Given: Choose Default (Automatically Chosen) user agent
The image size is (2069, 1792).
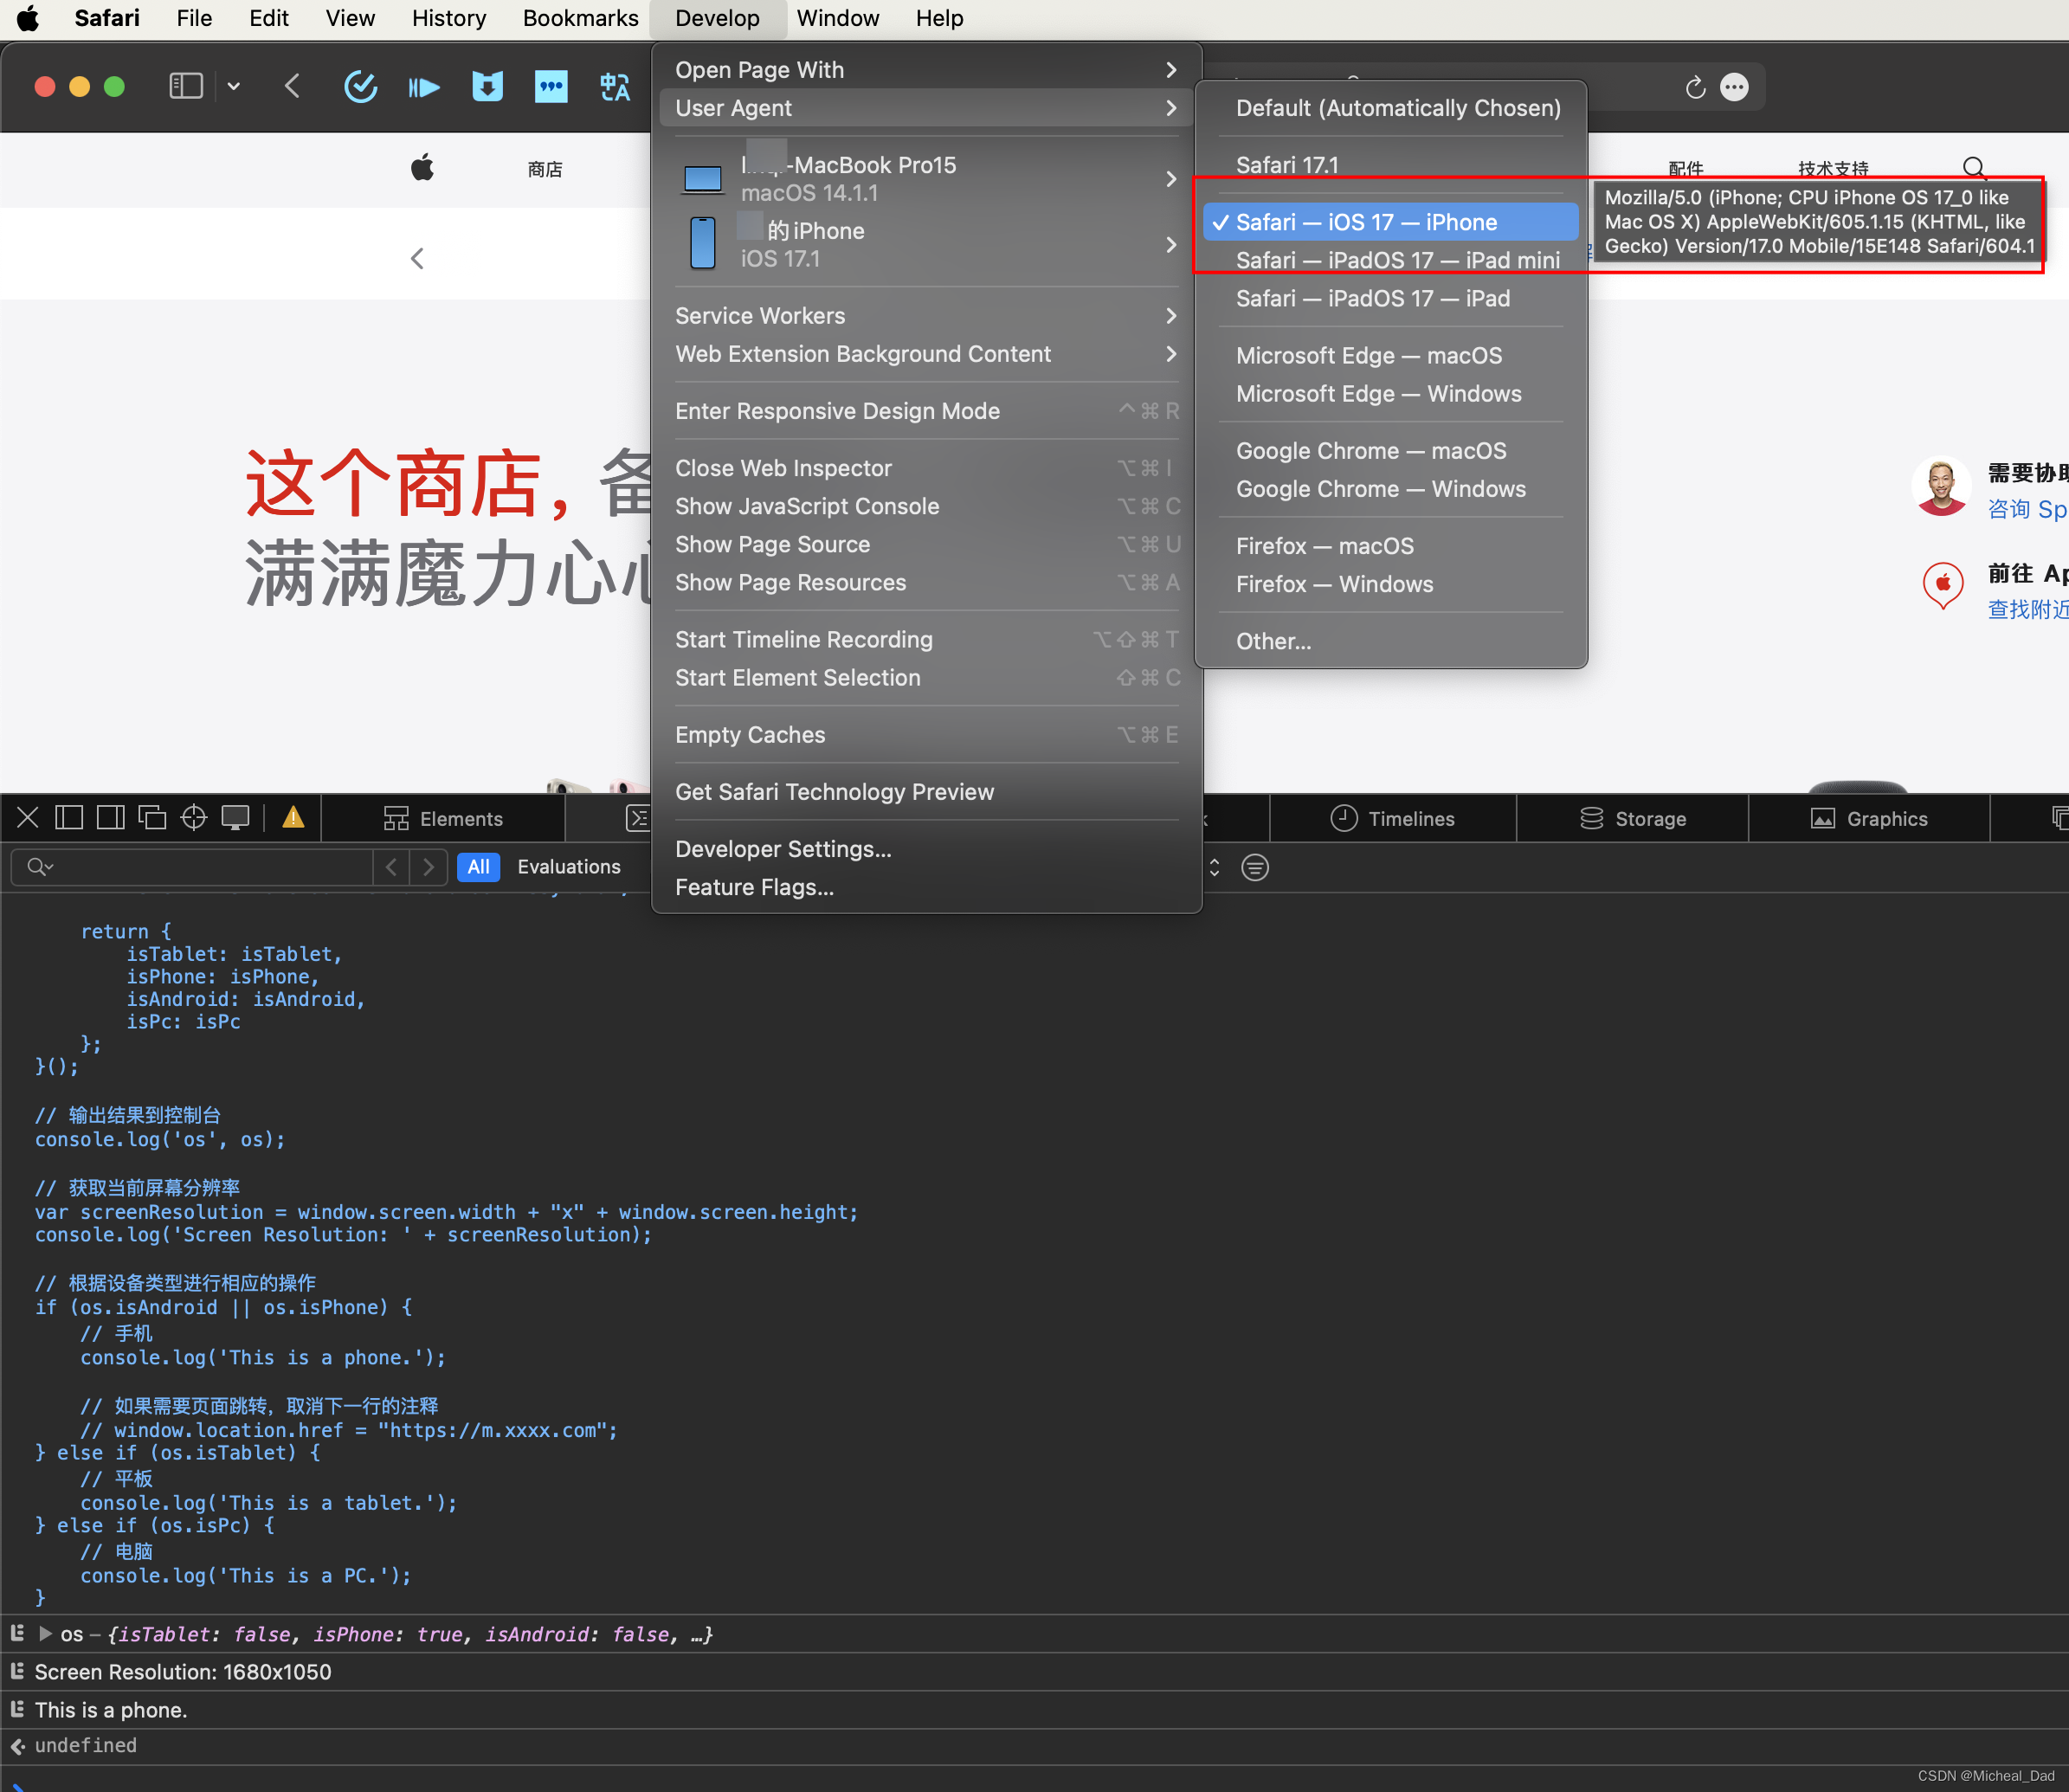Looking at the screenshot, I should point(1397,108).
